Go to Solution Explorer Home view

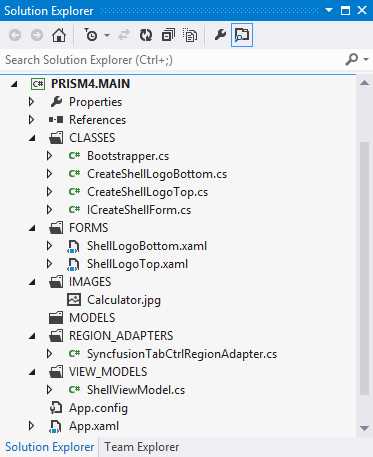coord(59,35)
